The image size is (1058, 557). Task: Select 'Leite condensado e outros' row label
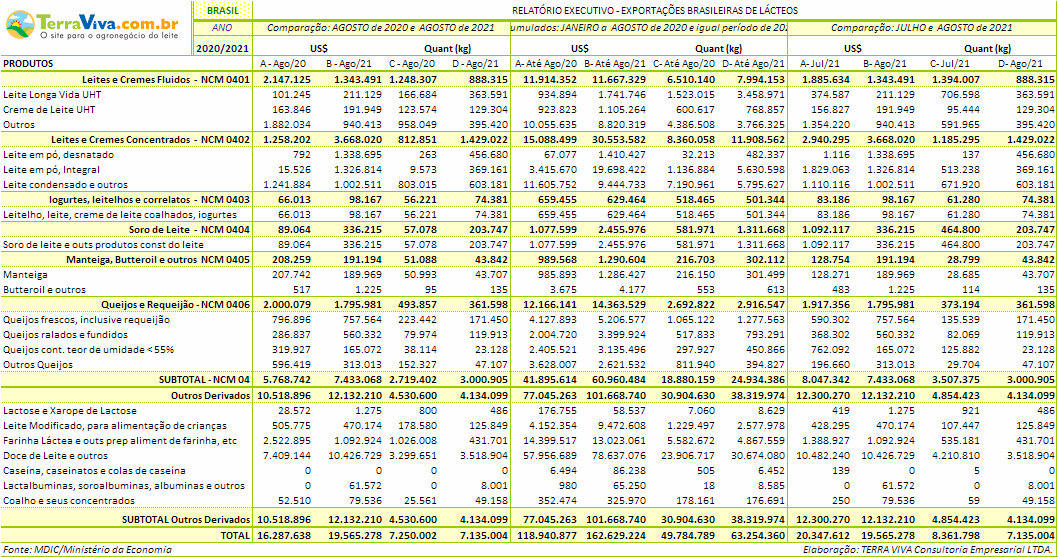point(65,184)
